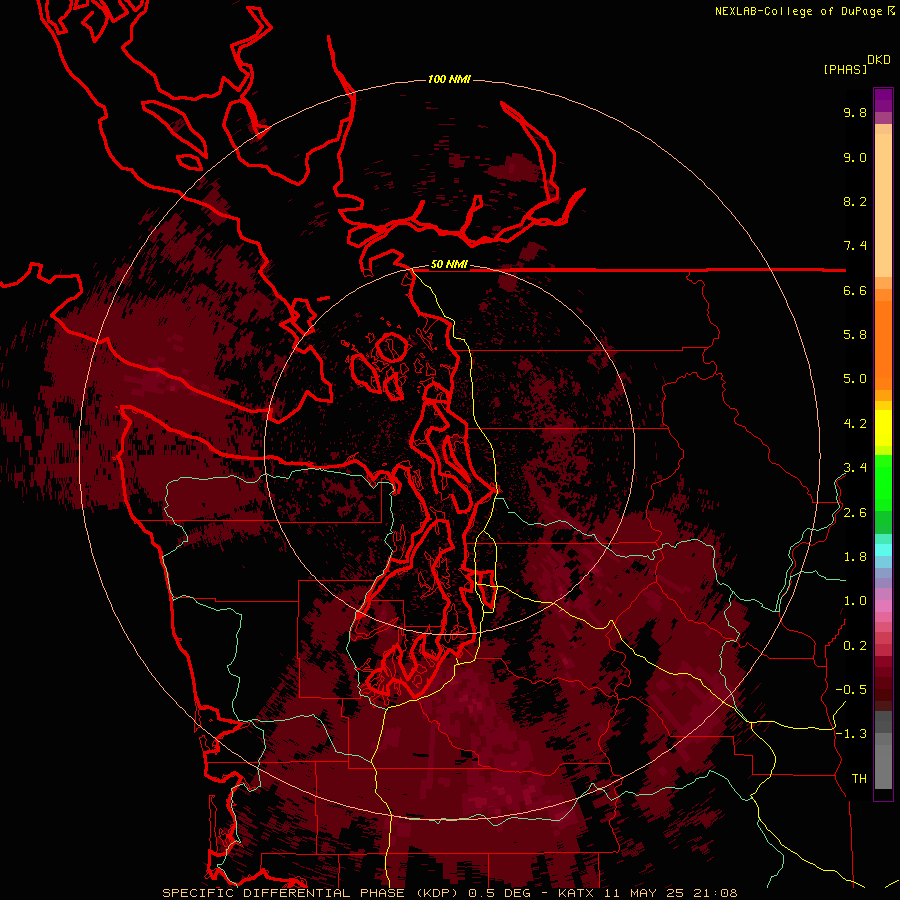Click the cyan segment of the color bar

point(883,550)
